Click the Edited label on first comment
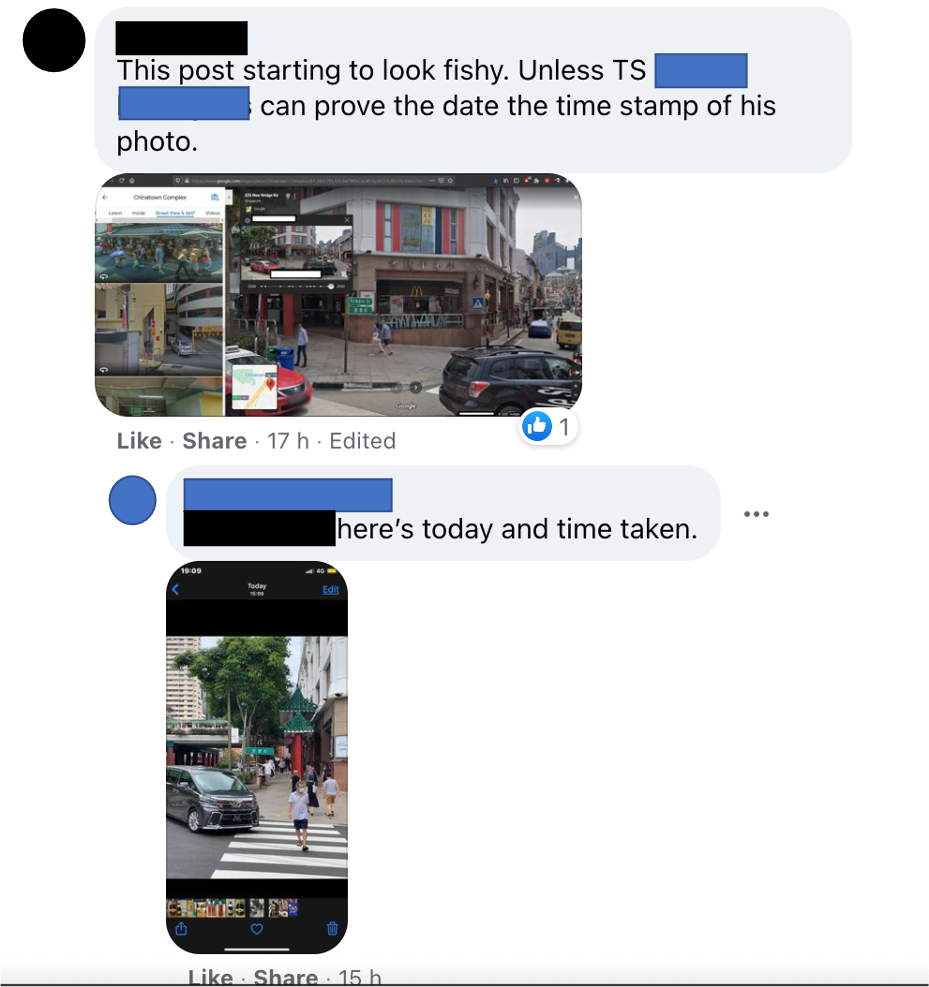 (363, 441)
